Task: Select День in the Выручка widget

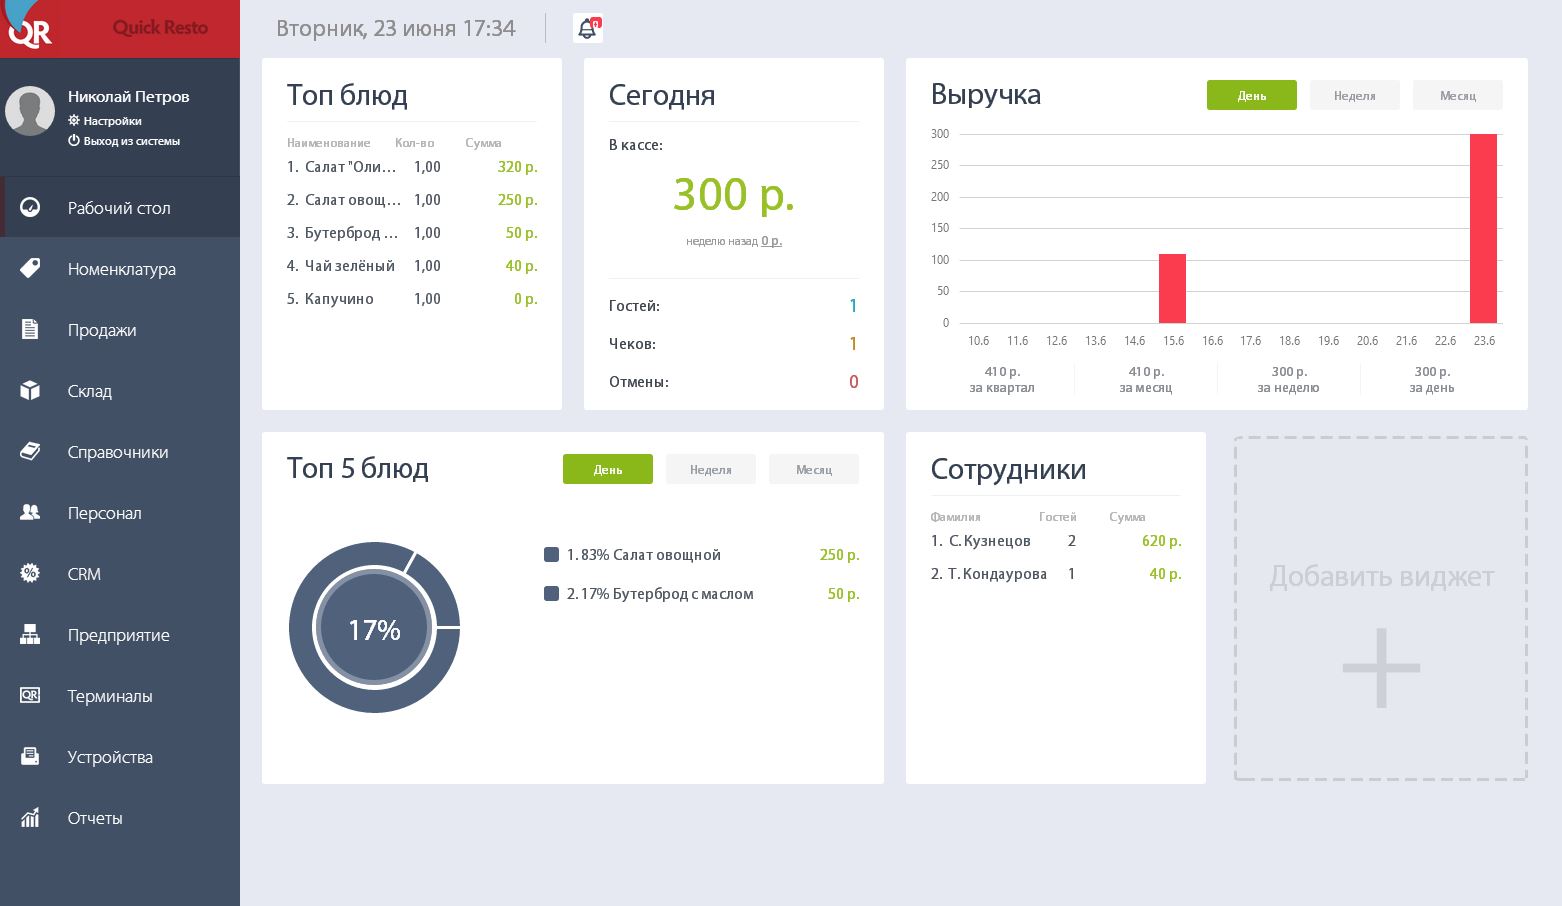Action: [x=1252, y=95]
